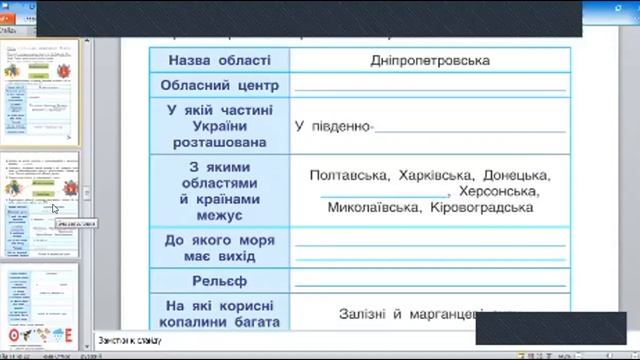Open the orange File tab

click(7, 19)
